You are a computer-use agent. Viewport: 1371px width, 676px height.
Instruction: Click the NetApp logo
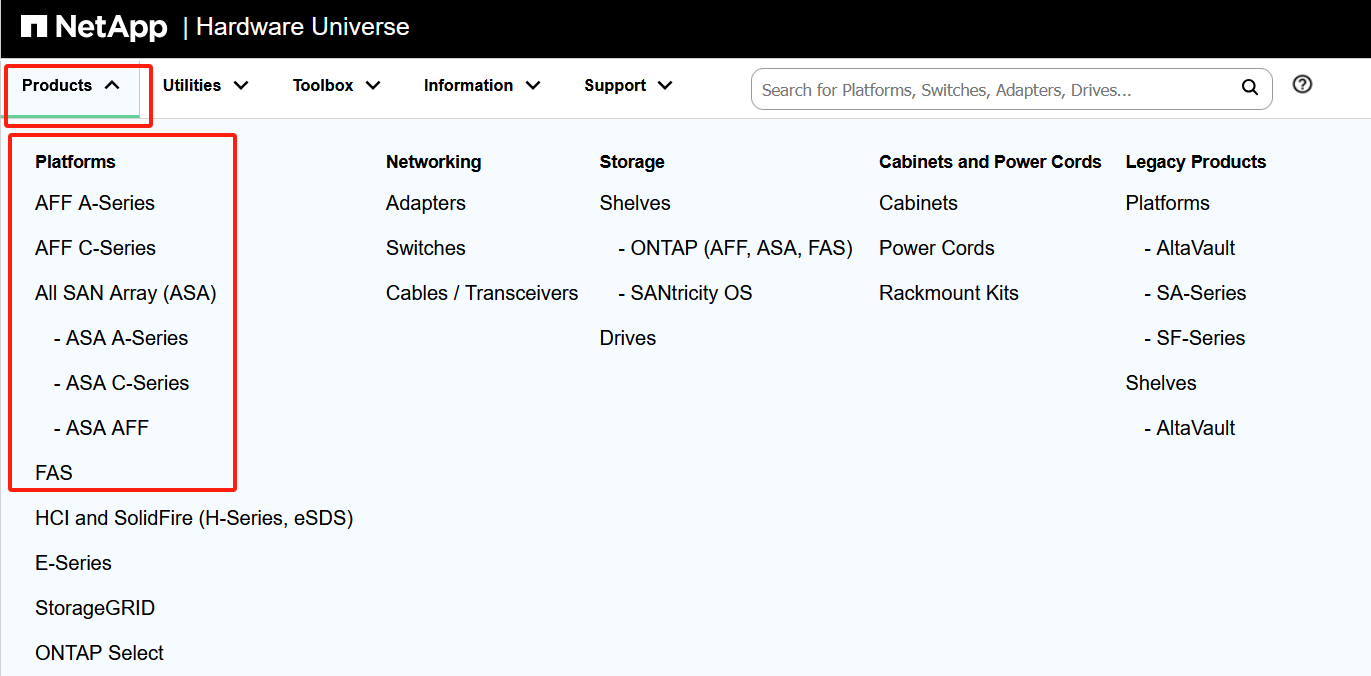click(94, 27)
